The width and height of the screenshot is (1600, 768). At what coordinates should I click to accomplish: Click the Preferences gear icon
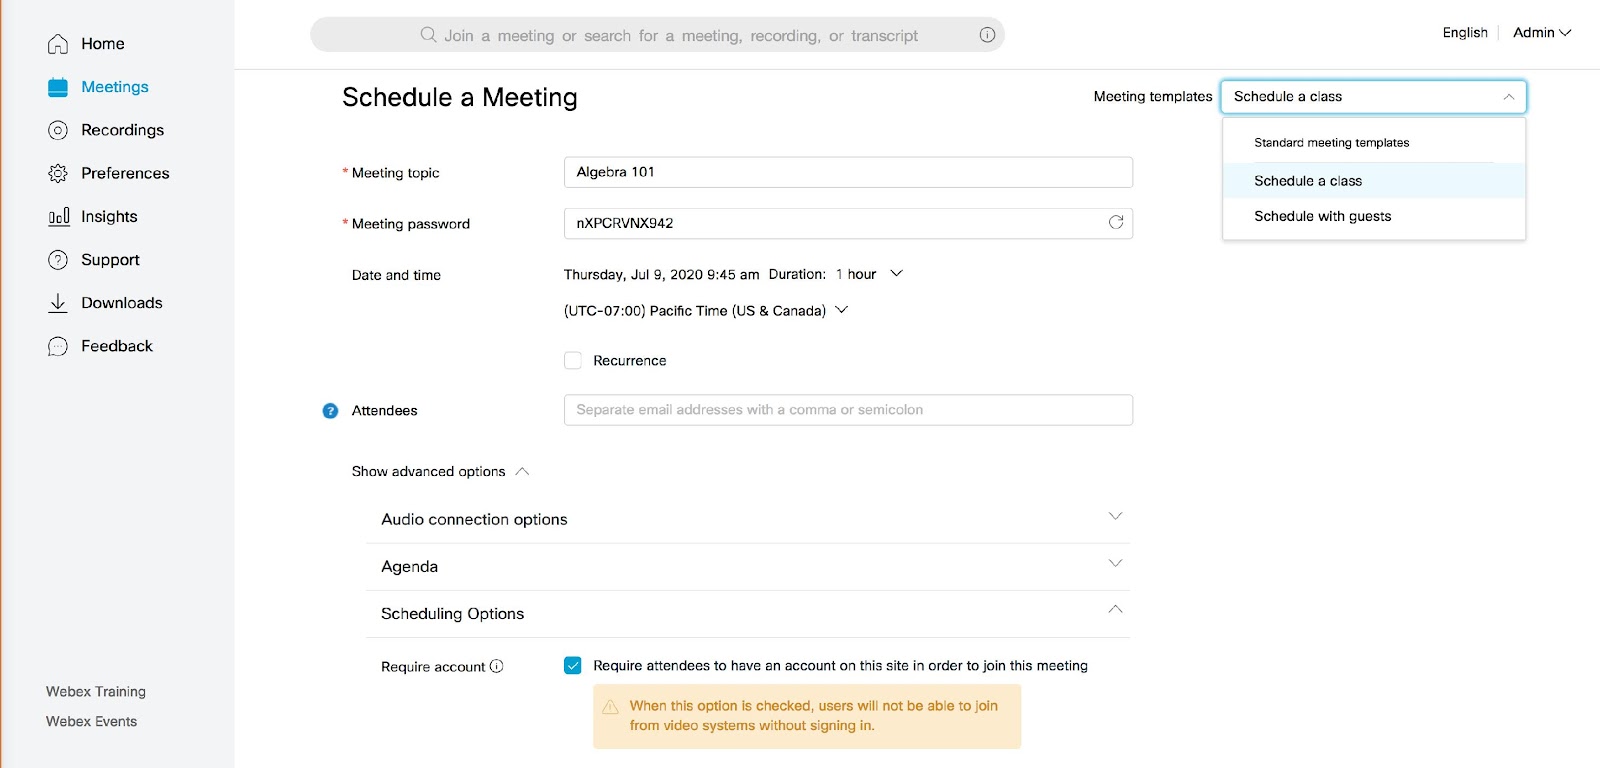coord(58,173)
